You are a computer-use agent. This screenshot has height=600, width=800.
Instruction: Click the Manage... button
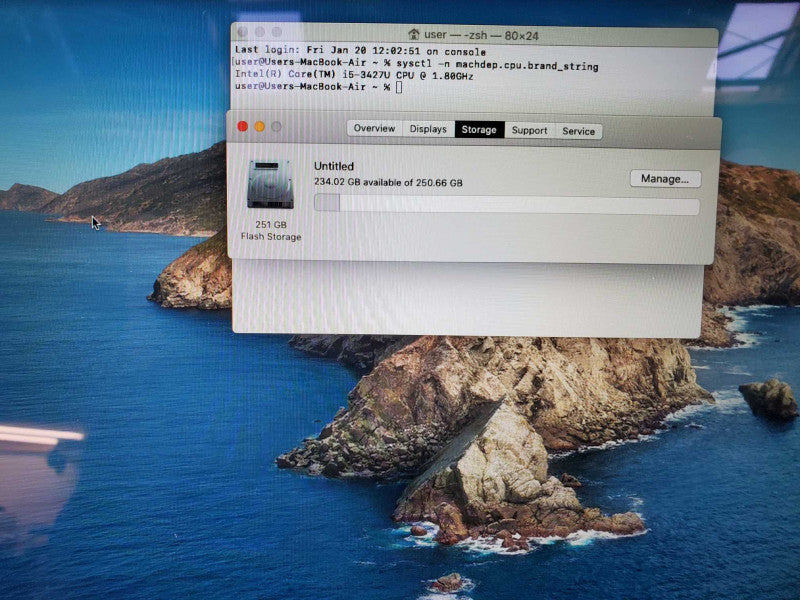tap(665, 179)
